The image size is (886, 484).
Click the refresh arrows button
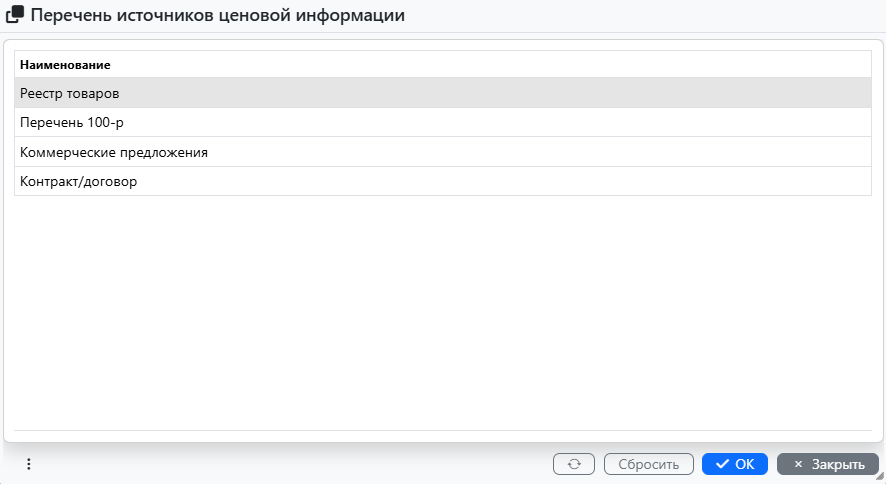[x=574, y=464]
